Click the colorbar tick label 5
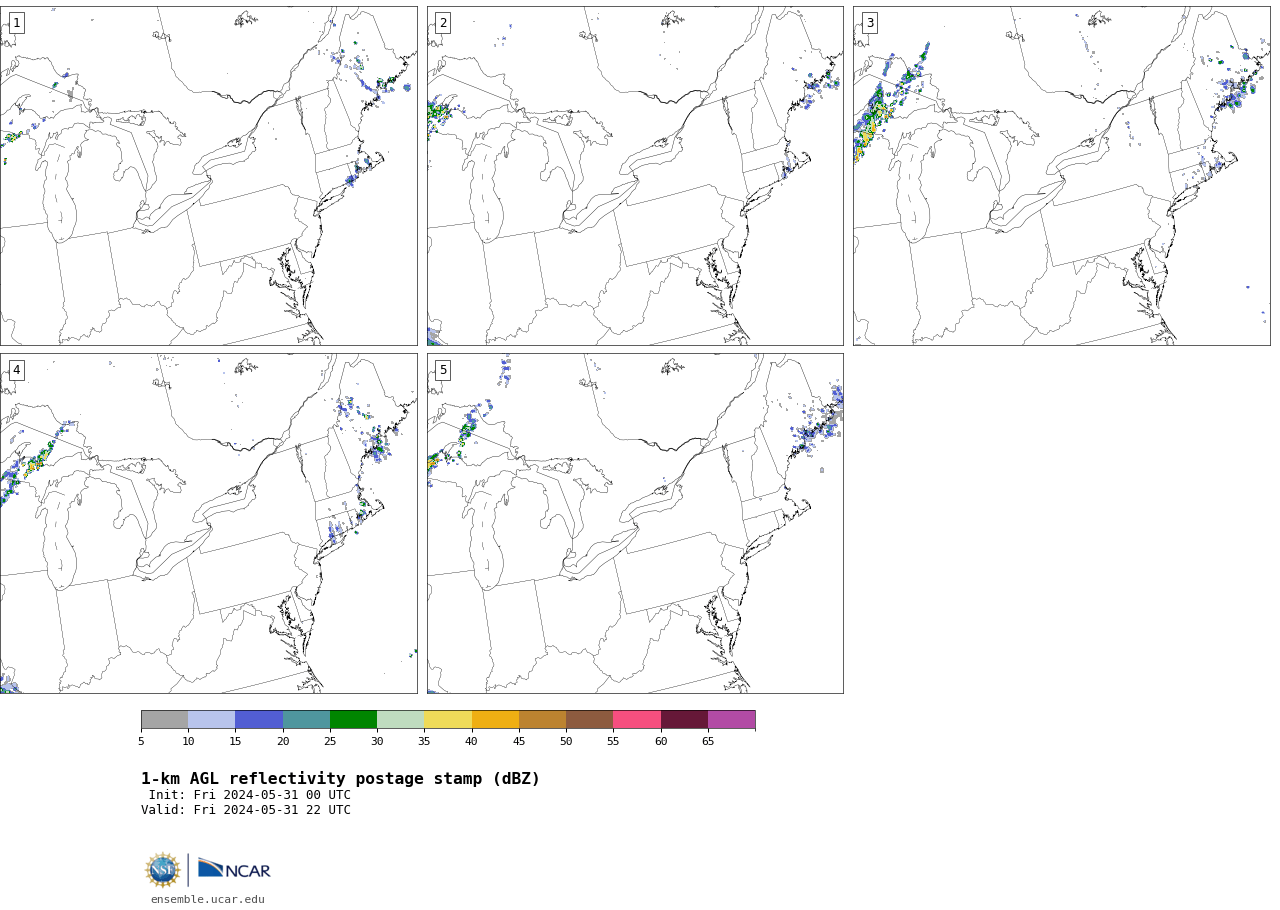Image resolution: width=1280 pixels, height=910 pixels. click(141, 741)
